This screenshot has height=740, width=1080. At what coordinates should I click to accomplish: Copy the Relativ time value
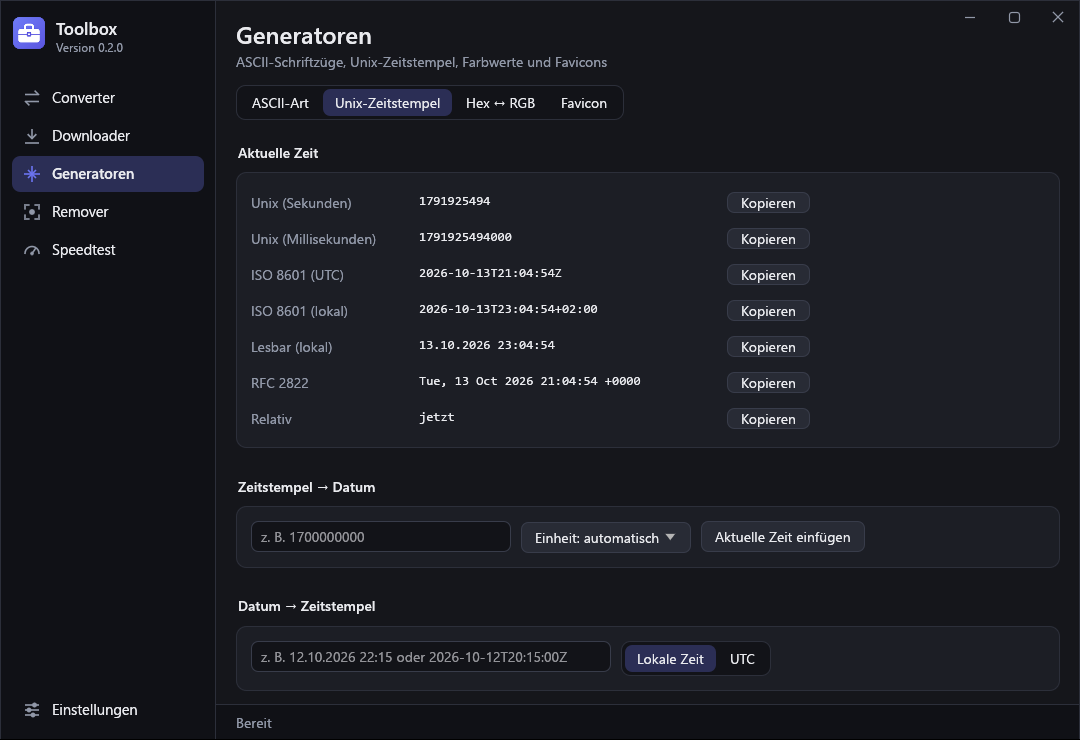pyautogui.click(x=768, y=419)
